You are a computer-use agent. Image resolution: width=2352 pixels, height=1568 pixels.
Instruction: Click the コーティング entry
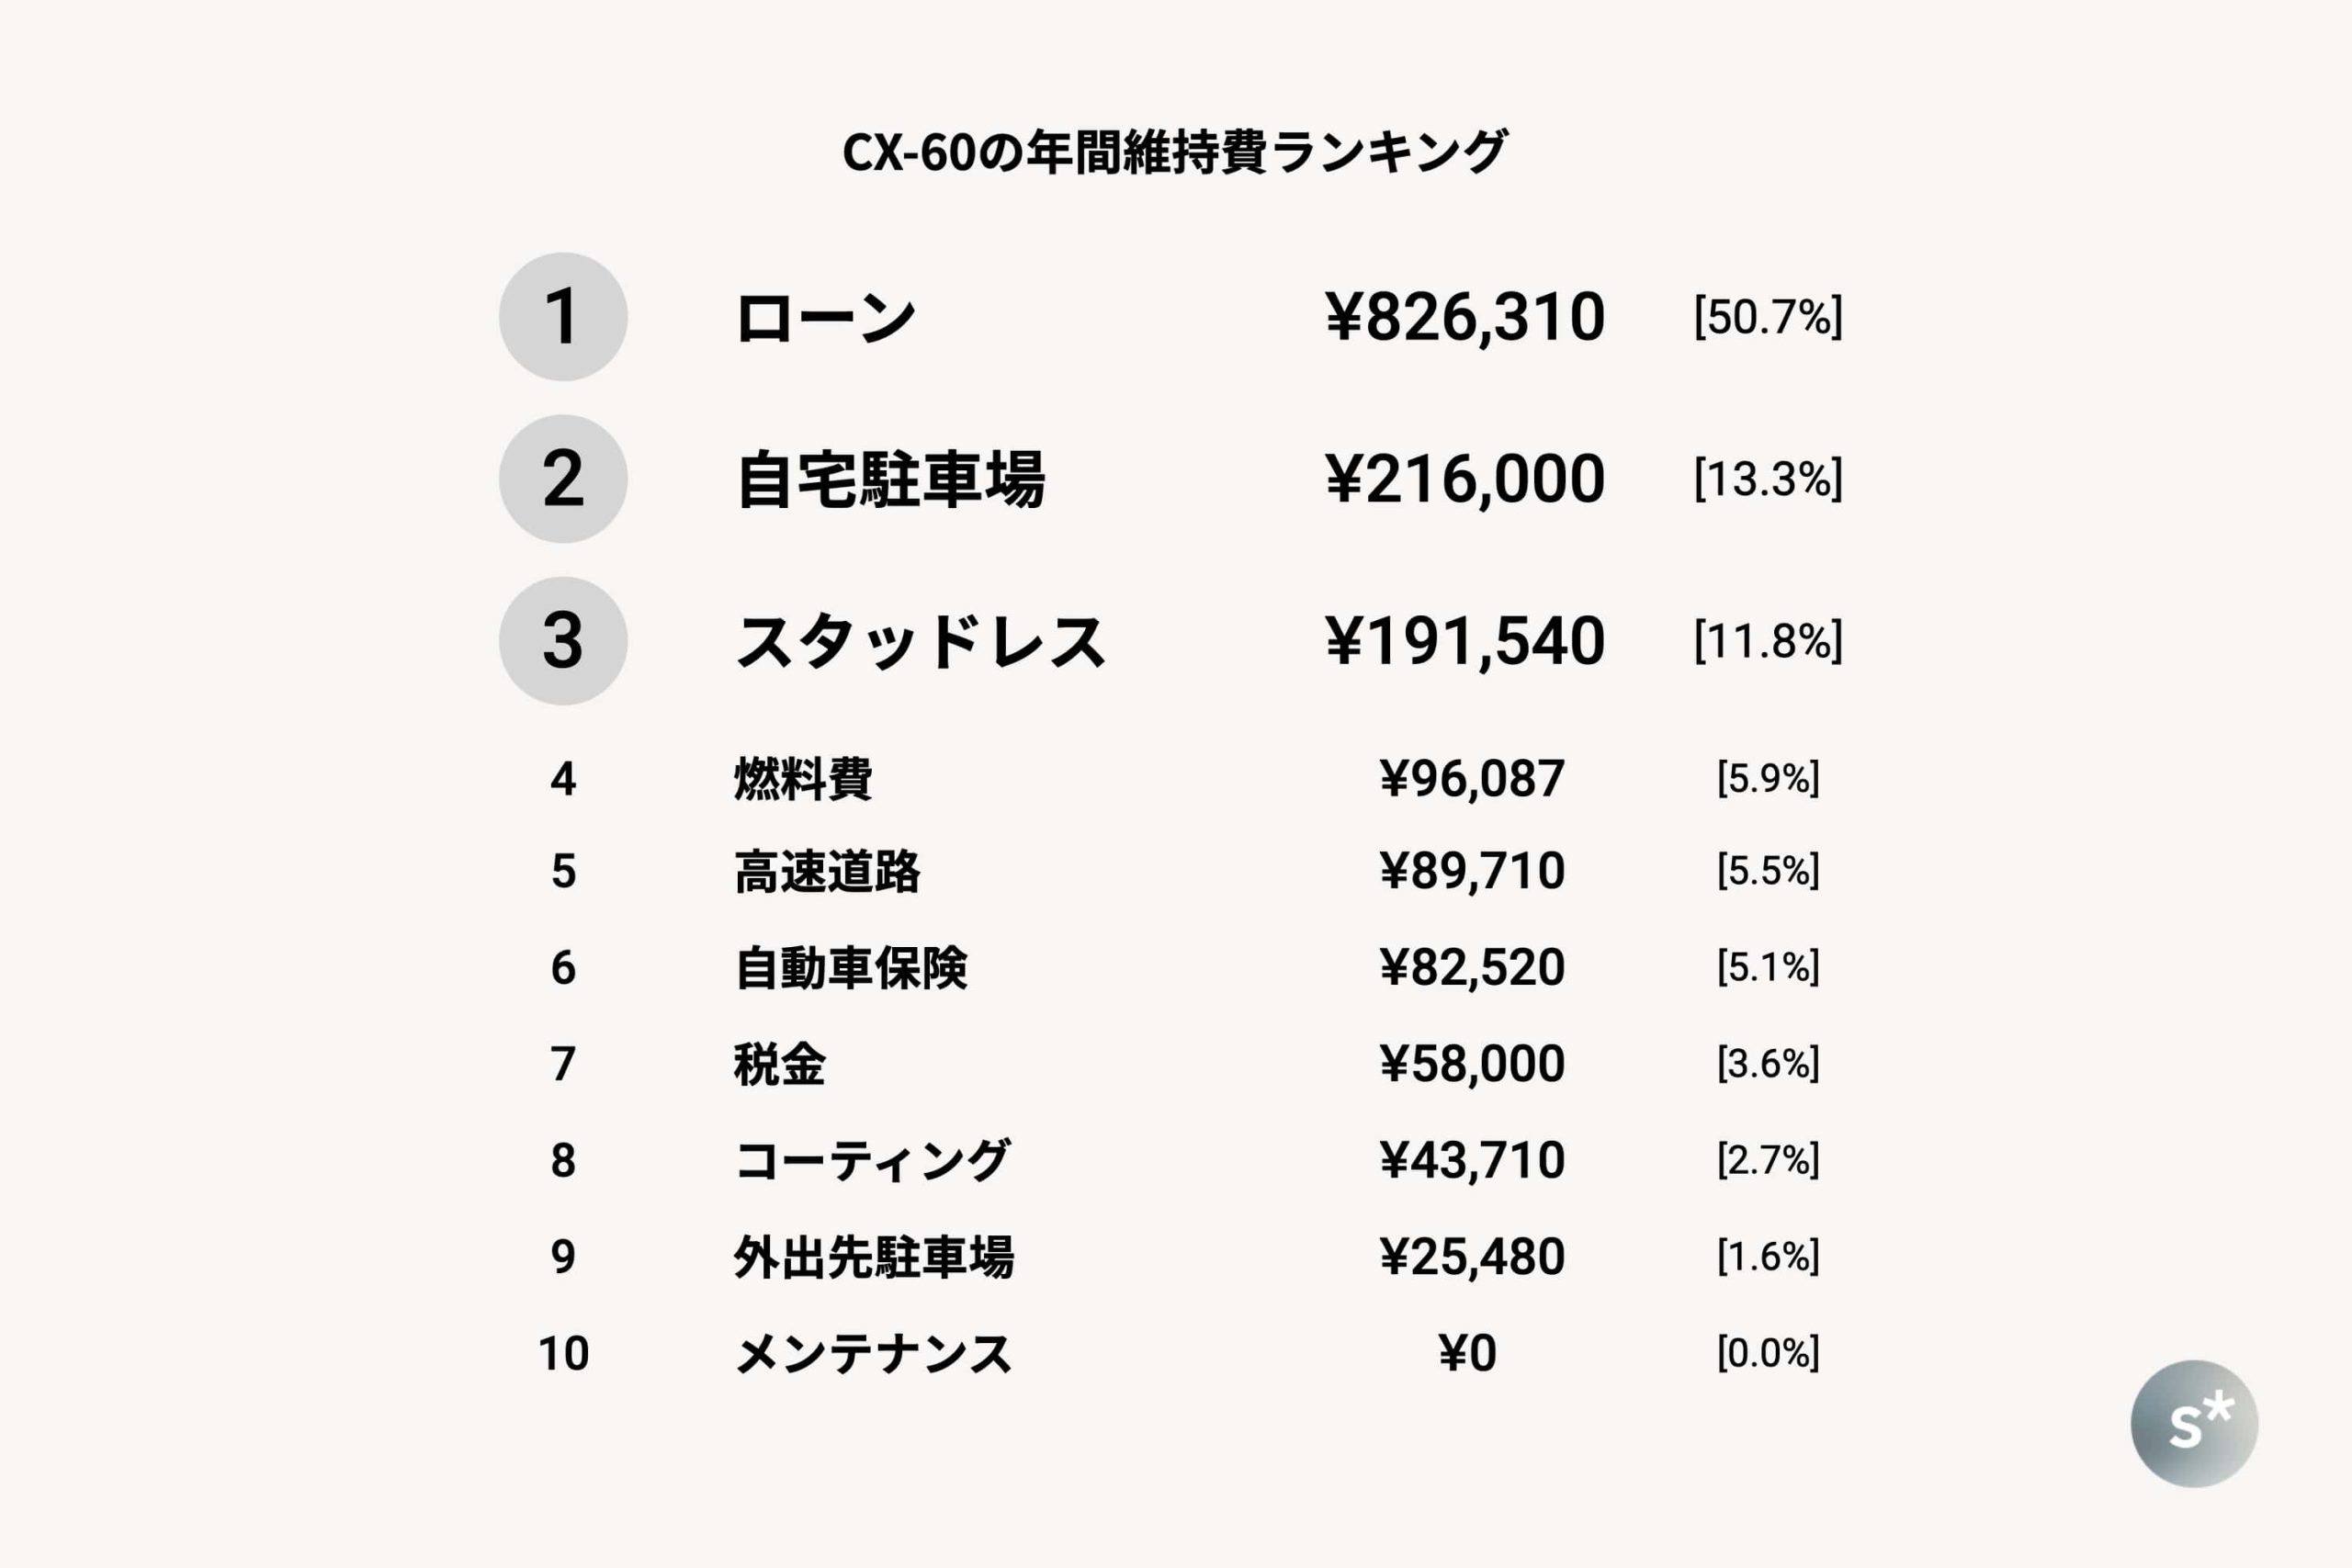(x=872, y=1160)
